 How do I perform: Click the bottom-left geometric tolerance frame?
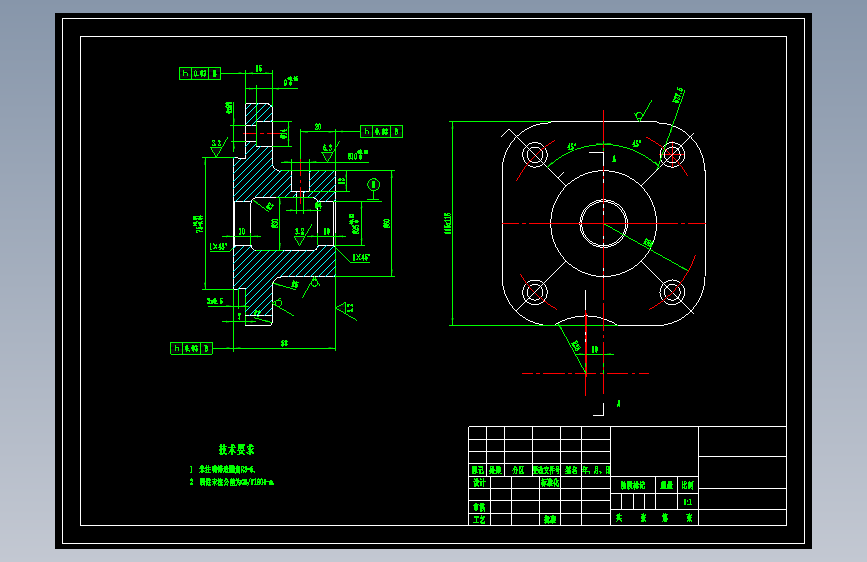[191, 348]
